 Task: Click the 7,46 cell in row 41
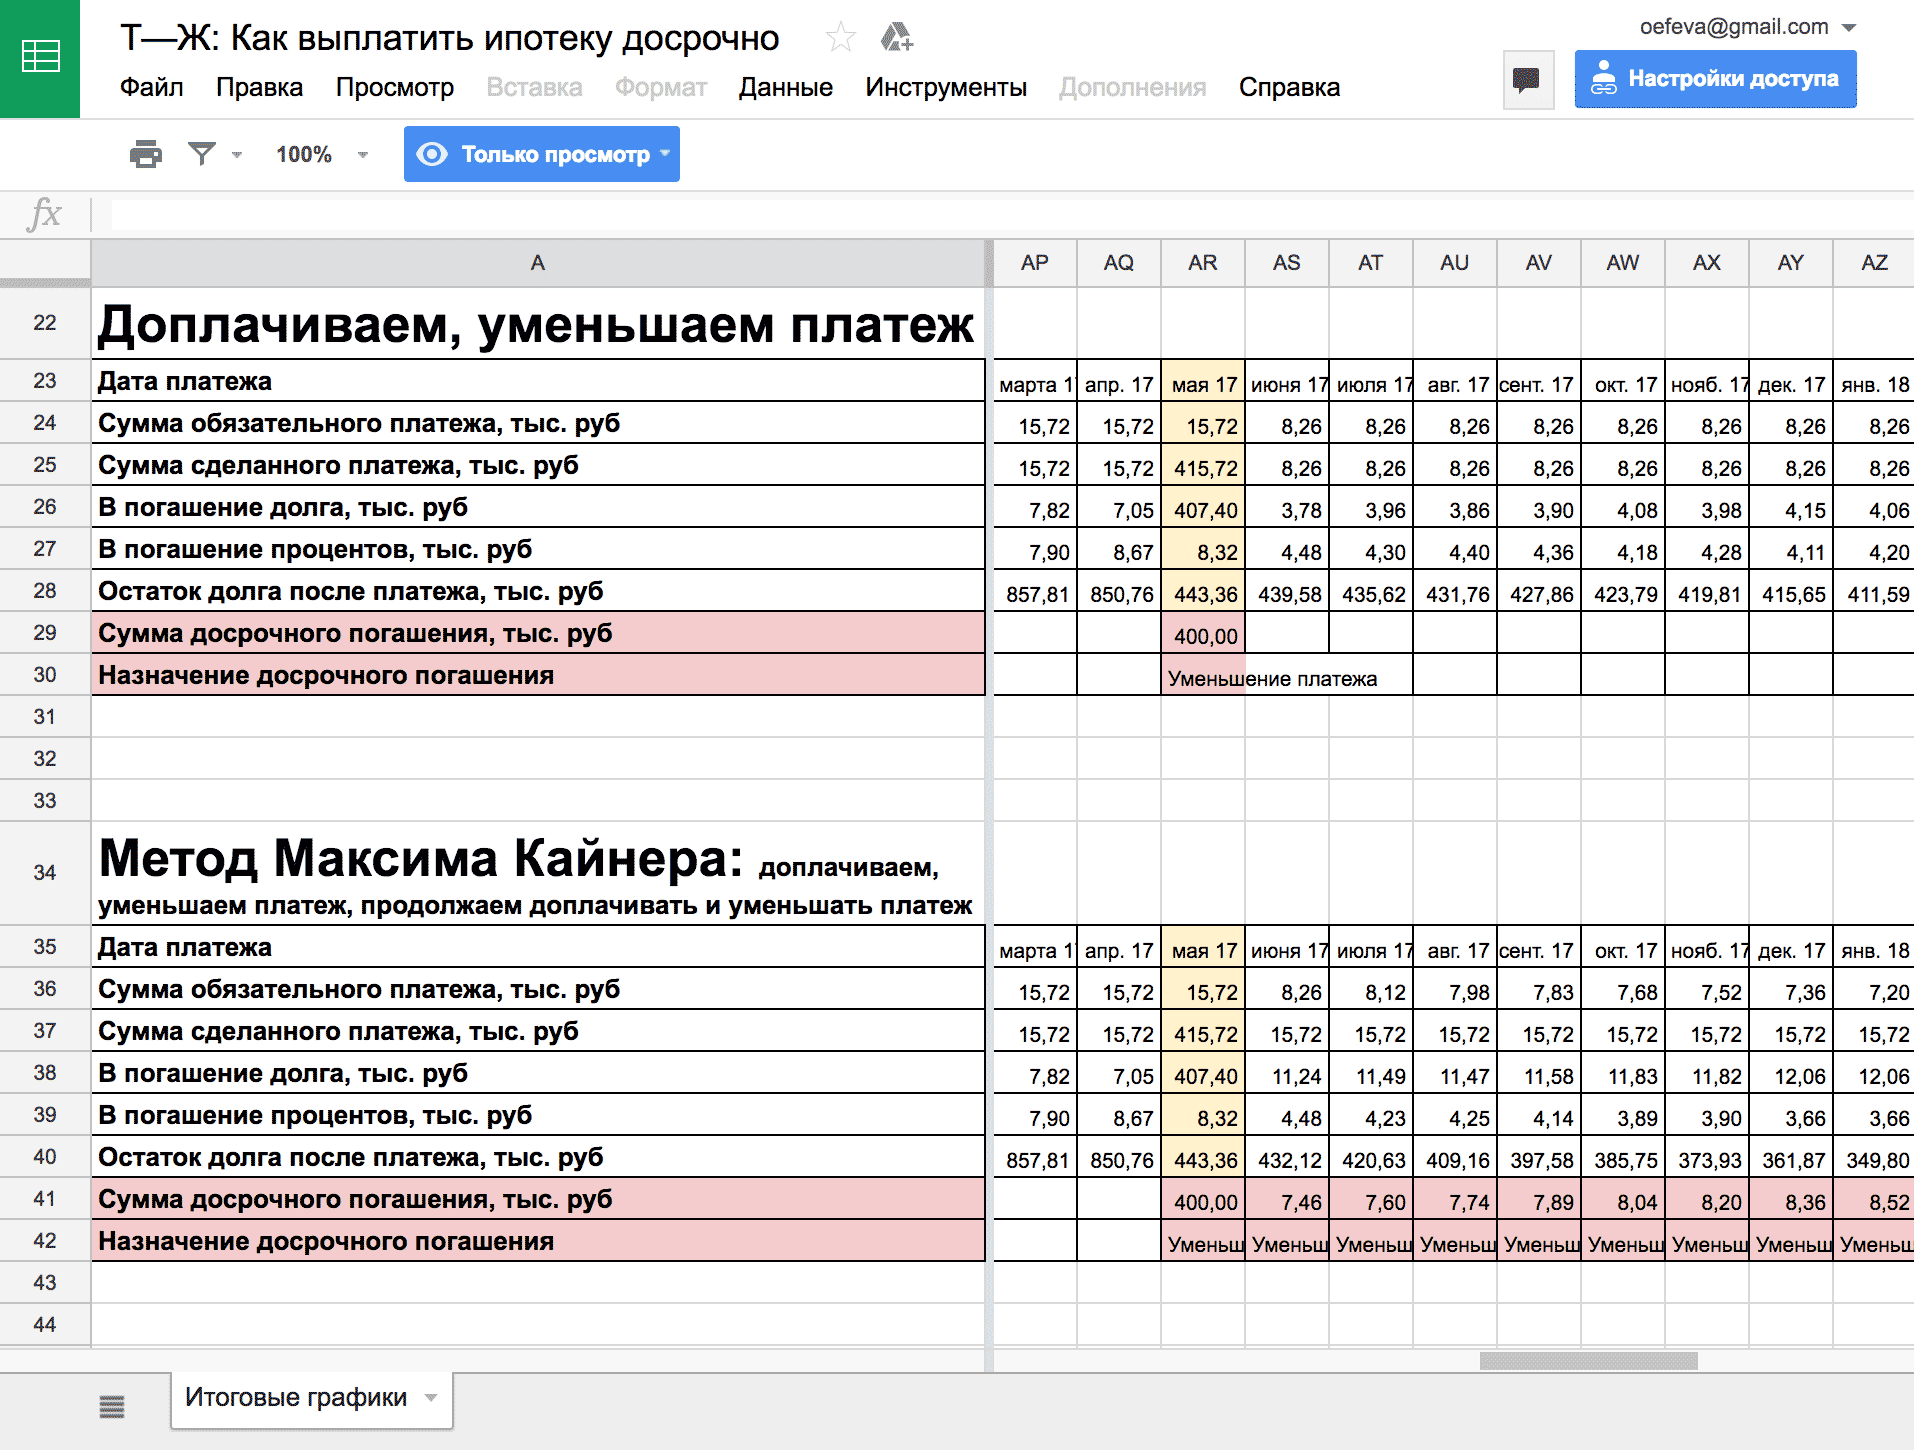[1287, 1201]
